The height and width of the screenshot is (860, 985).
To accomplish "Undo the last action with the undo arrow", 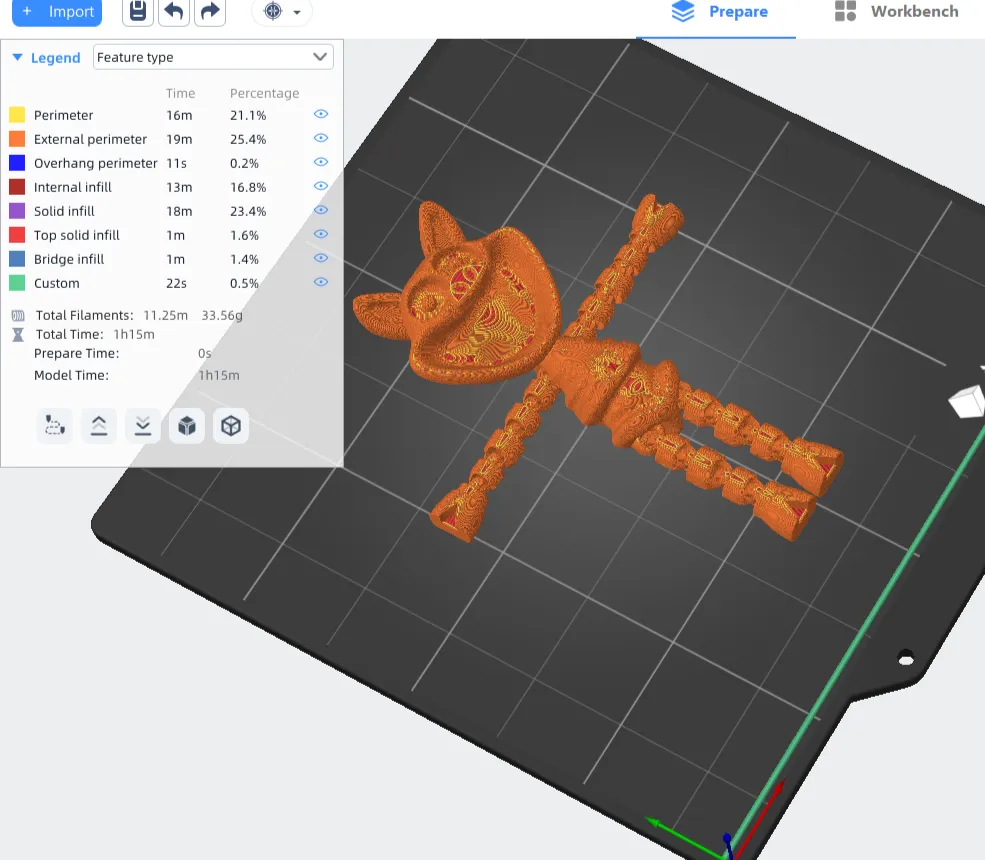I will [x=174, y=11].
